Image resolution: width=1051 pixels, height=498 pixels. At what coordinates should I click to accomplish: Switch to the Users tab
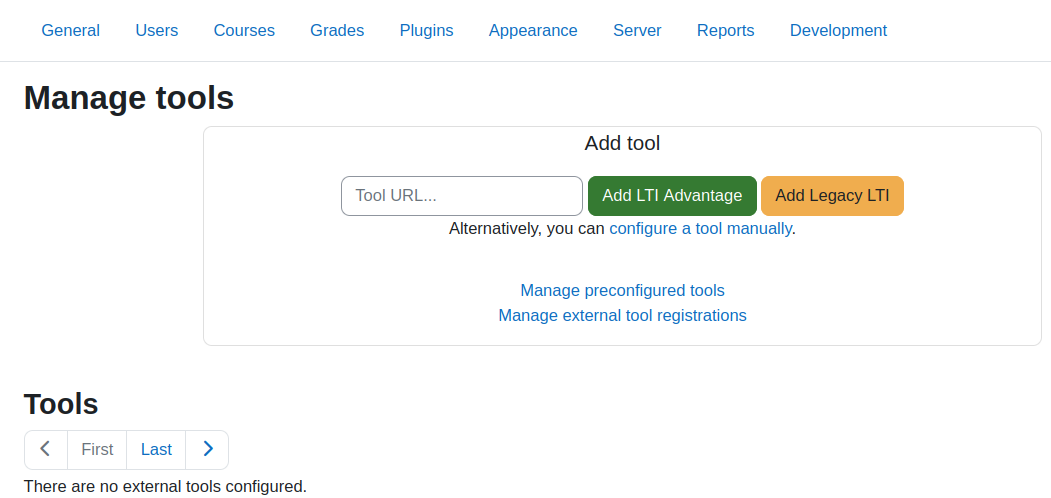pyautogui.click(x=157, y=30)
